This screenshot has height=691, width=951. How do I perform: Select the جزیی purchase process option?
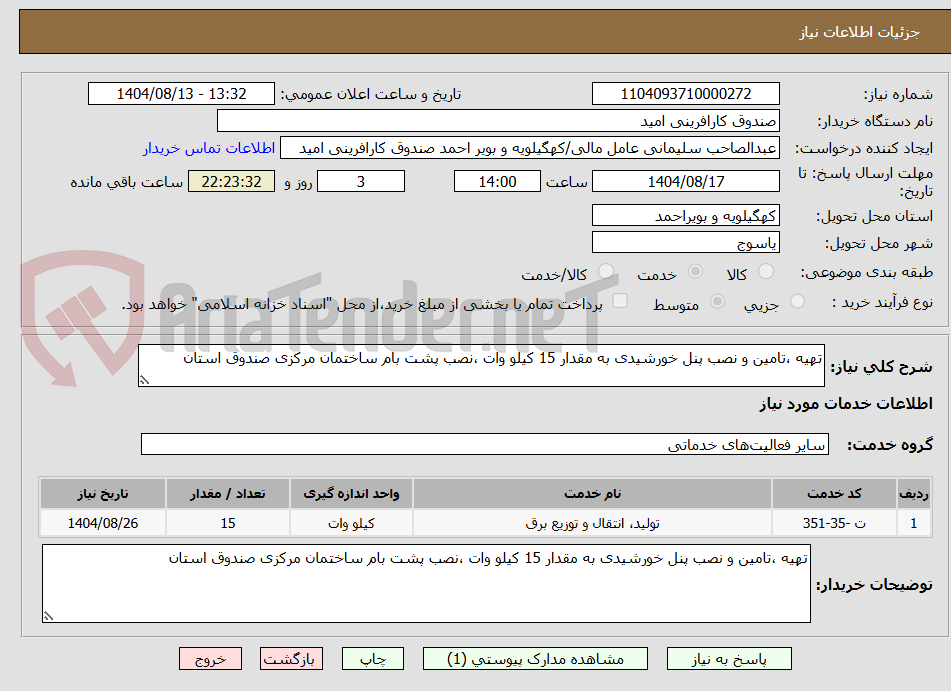(796, 301)
